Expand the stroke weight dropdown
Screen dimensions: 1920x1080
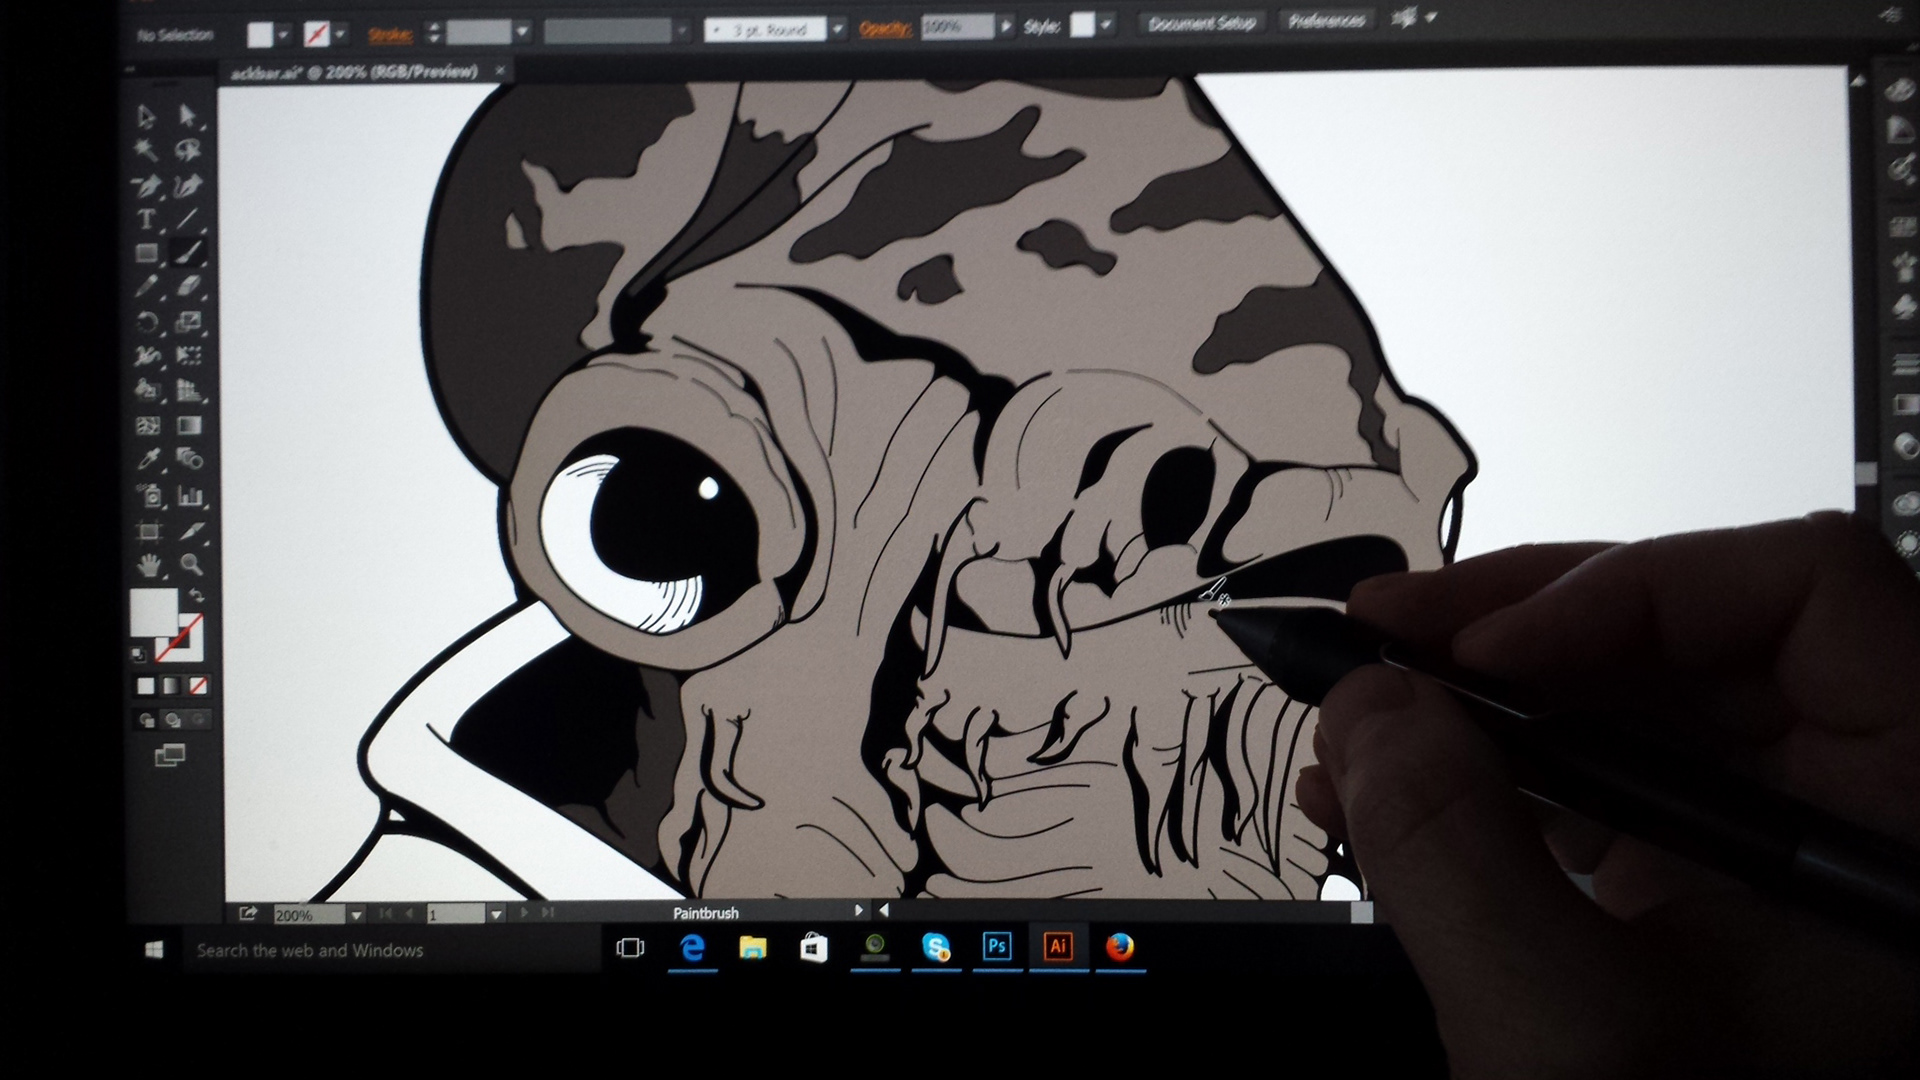tap(522, 32)
